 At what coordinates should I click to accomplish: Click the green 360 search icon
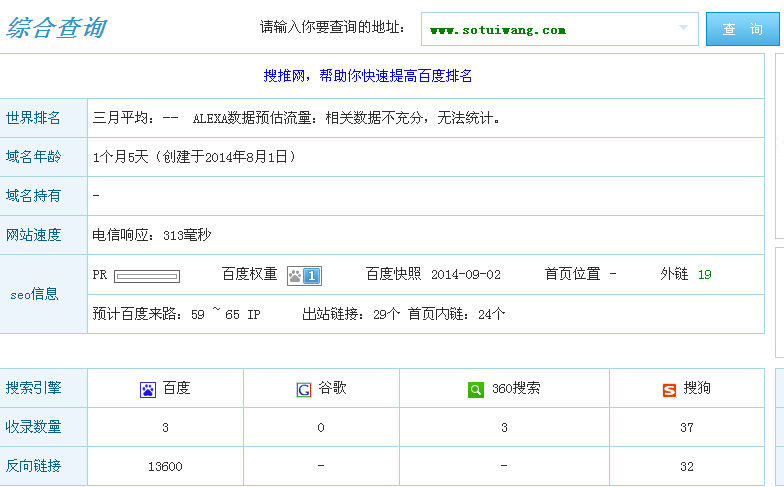[476, 390]
